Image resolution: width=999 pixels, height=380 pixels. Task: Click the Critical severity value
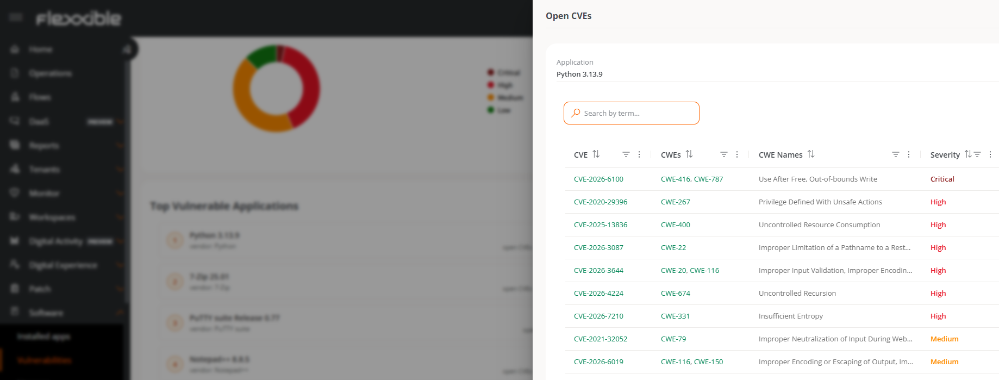point(942,179)
